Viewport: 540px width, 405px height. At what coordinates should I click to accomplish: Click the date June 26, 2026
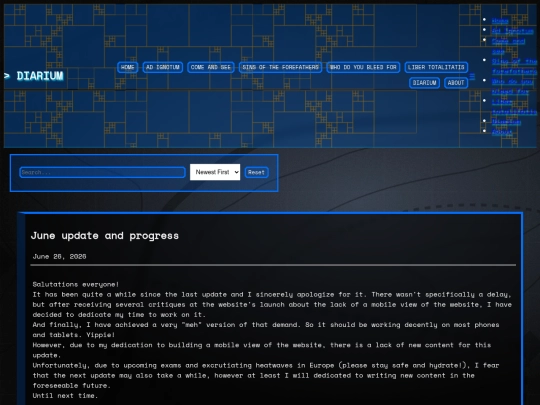[59, 256]
